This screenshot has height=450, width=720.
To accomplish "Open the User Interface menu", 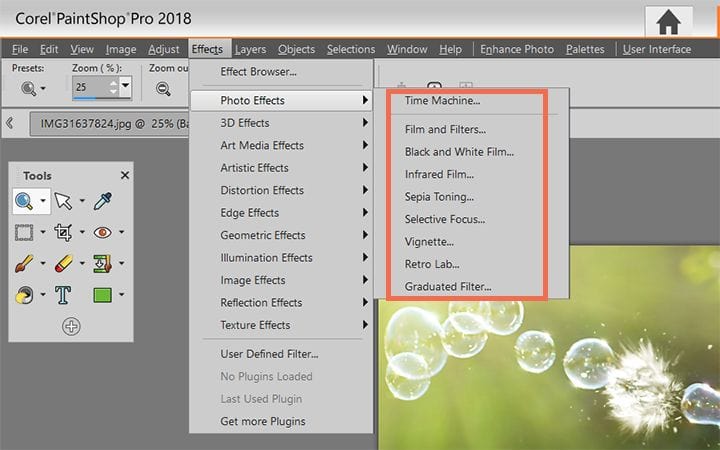I will click(x=657, y=49).
